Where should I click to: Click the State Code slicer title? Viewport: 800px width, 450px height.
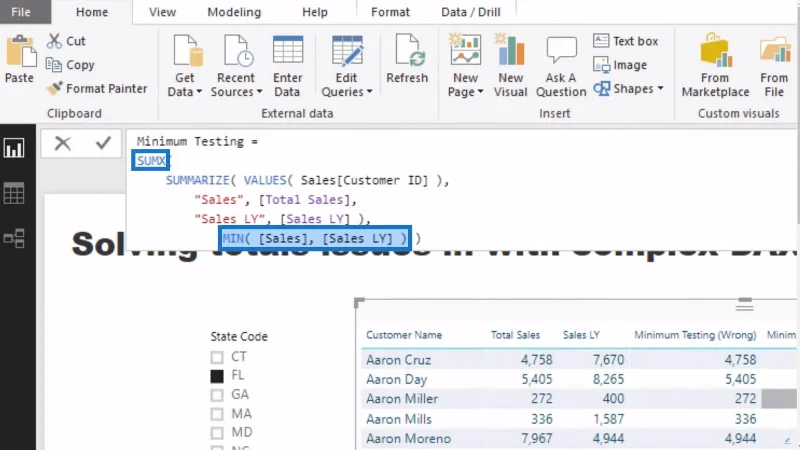[239, 337]
